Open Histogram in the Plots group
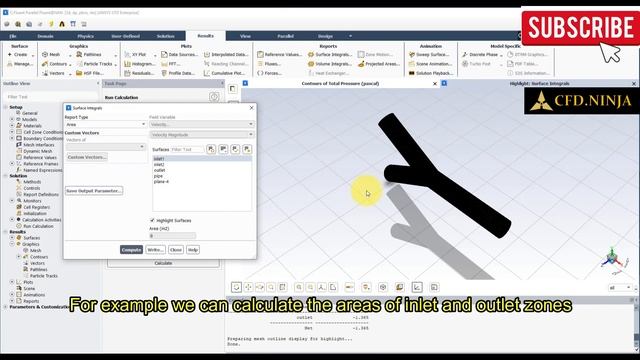Viewport: 640px width, 360px height. 140,64
